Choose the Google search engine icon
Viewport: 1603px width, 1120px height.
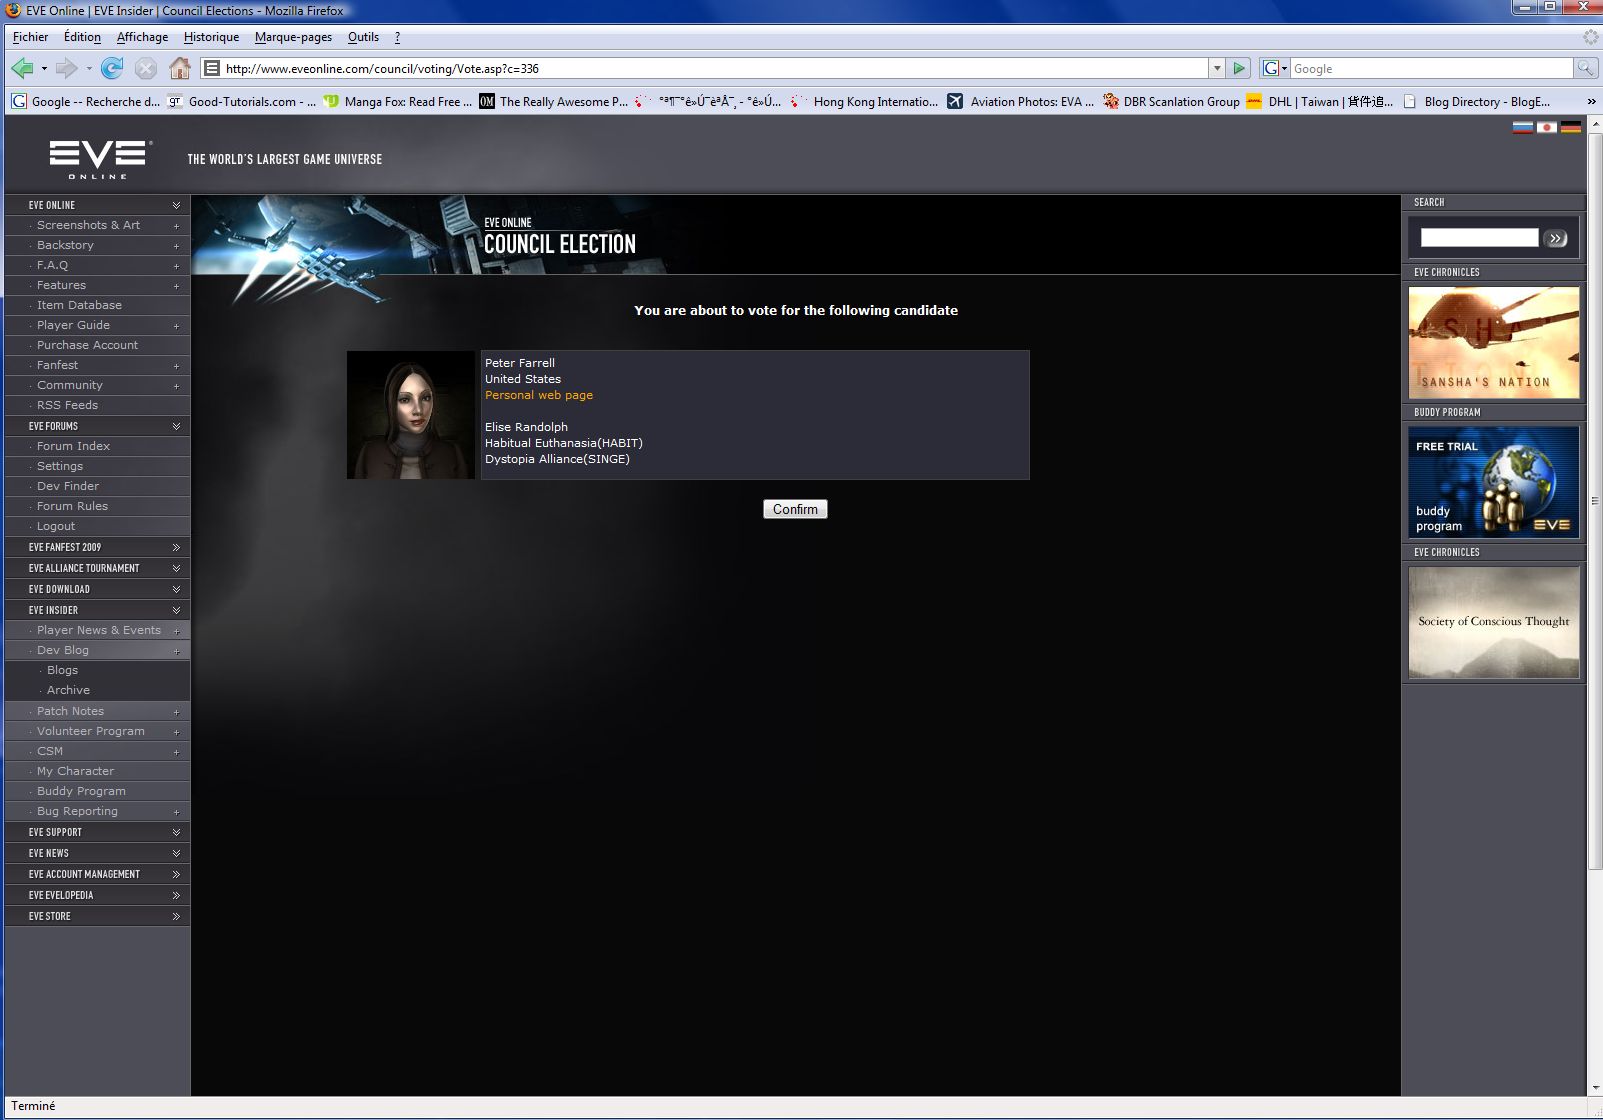pos(1271,68)
